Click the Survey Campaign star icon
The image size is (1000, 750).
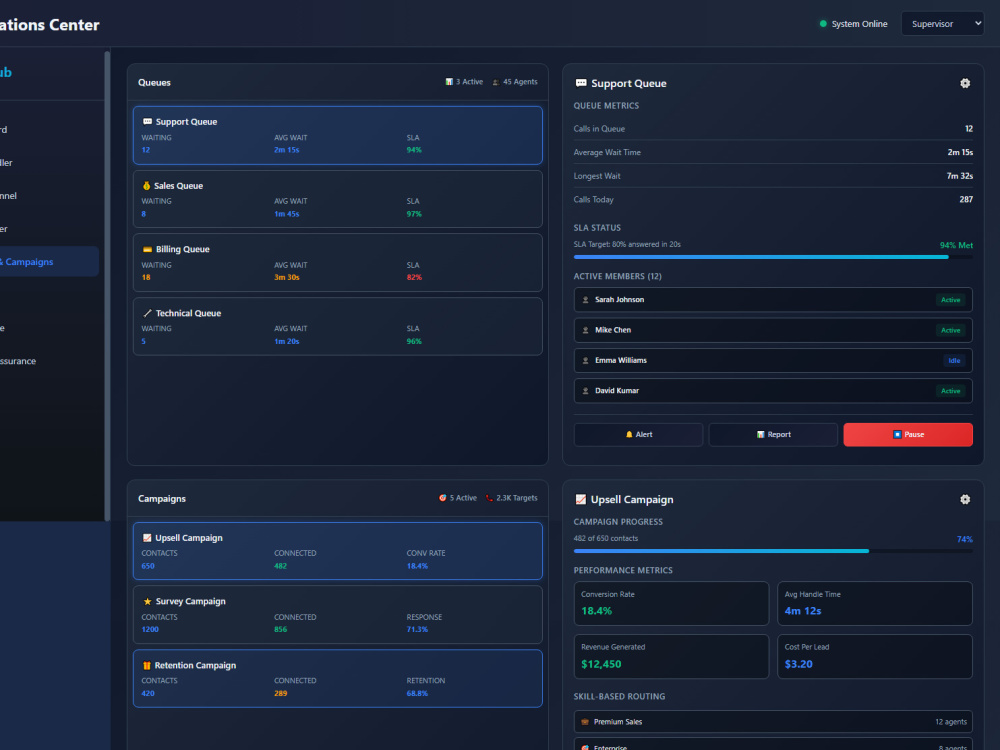pyautogui.click(x=147, y=601)
